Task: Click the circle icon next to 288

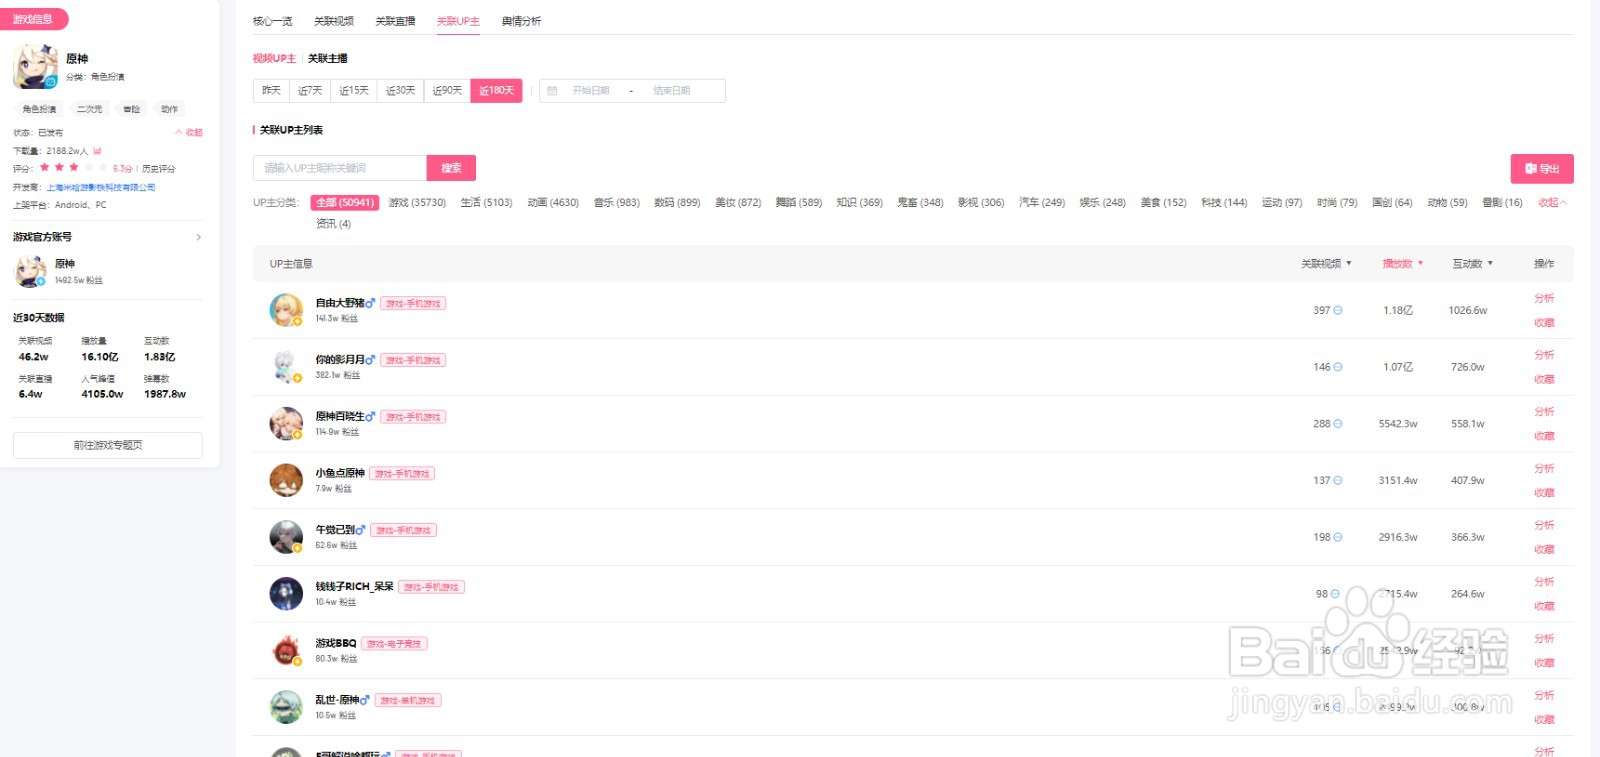Action: click(1338, 424)
